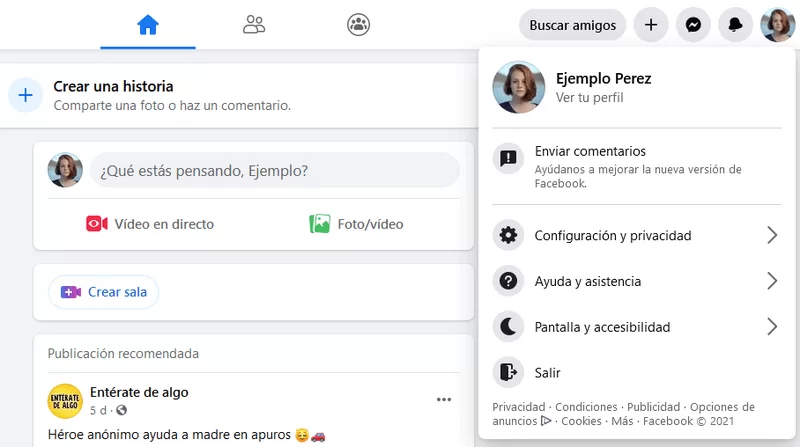Viewport: 800px width, 447px height.
Task: Click the question mark help icon
Action: click(508, 281)
